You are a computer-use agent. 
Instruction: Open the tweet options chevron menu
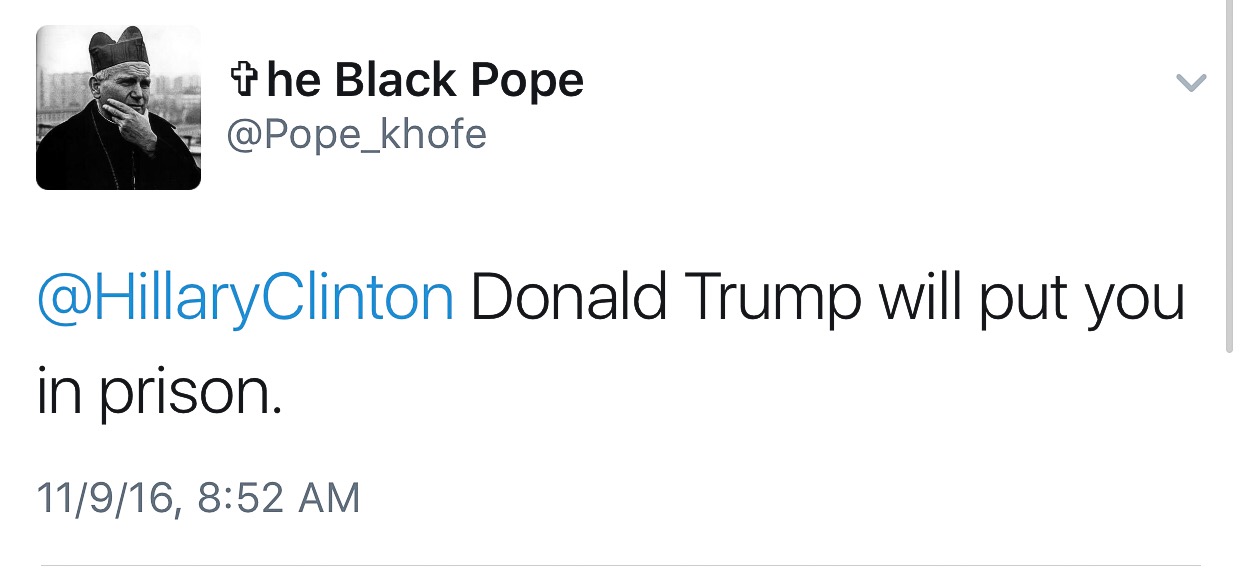(x=1190, y=83)
